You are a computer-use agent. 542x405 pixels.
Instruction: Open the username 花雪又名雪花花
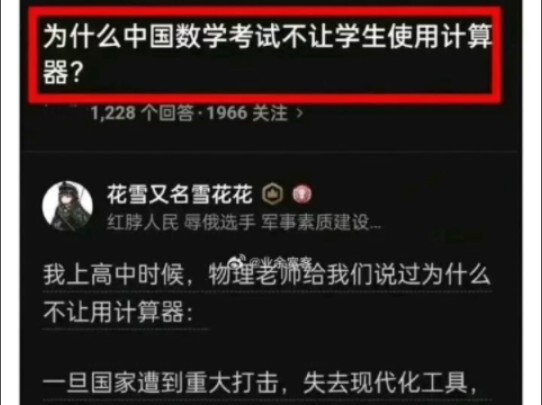tap(180, 194)
